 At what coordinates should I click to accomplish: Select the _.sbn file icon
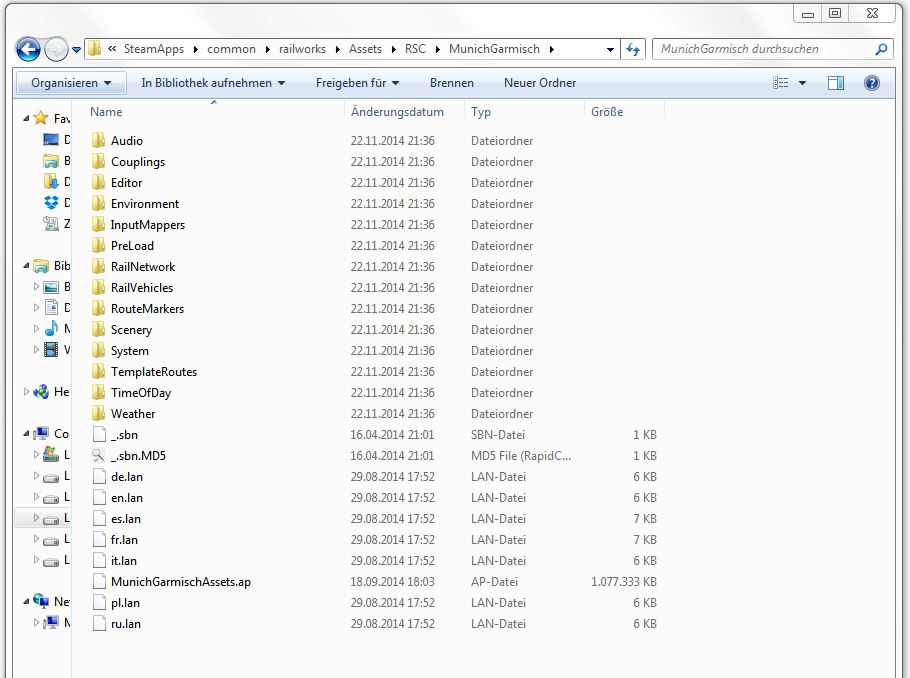pos(99,434)
